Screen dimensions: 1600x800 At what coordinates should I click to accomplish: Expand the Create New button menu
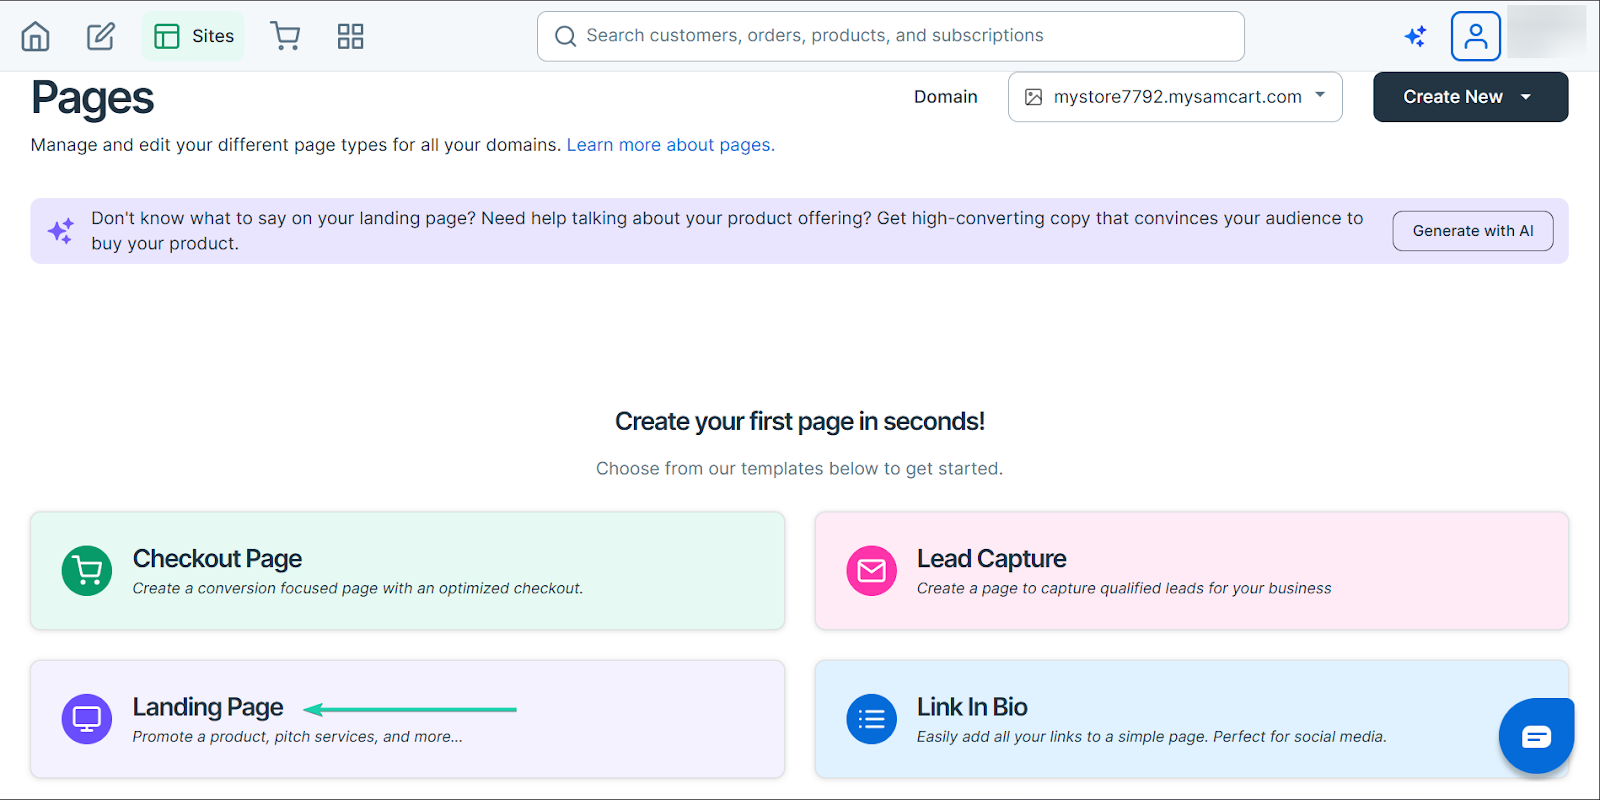[x=1470, y=97]
